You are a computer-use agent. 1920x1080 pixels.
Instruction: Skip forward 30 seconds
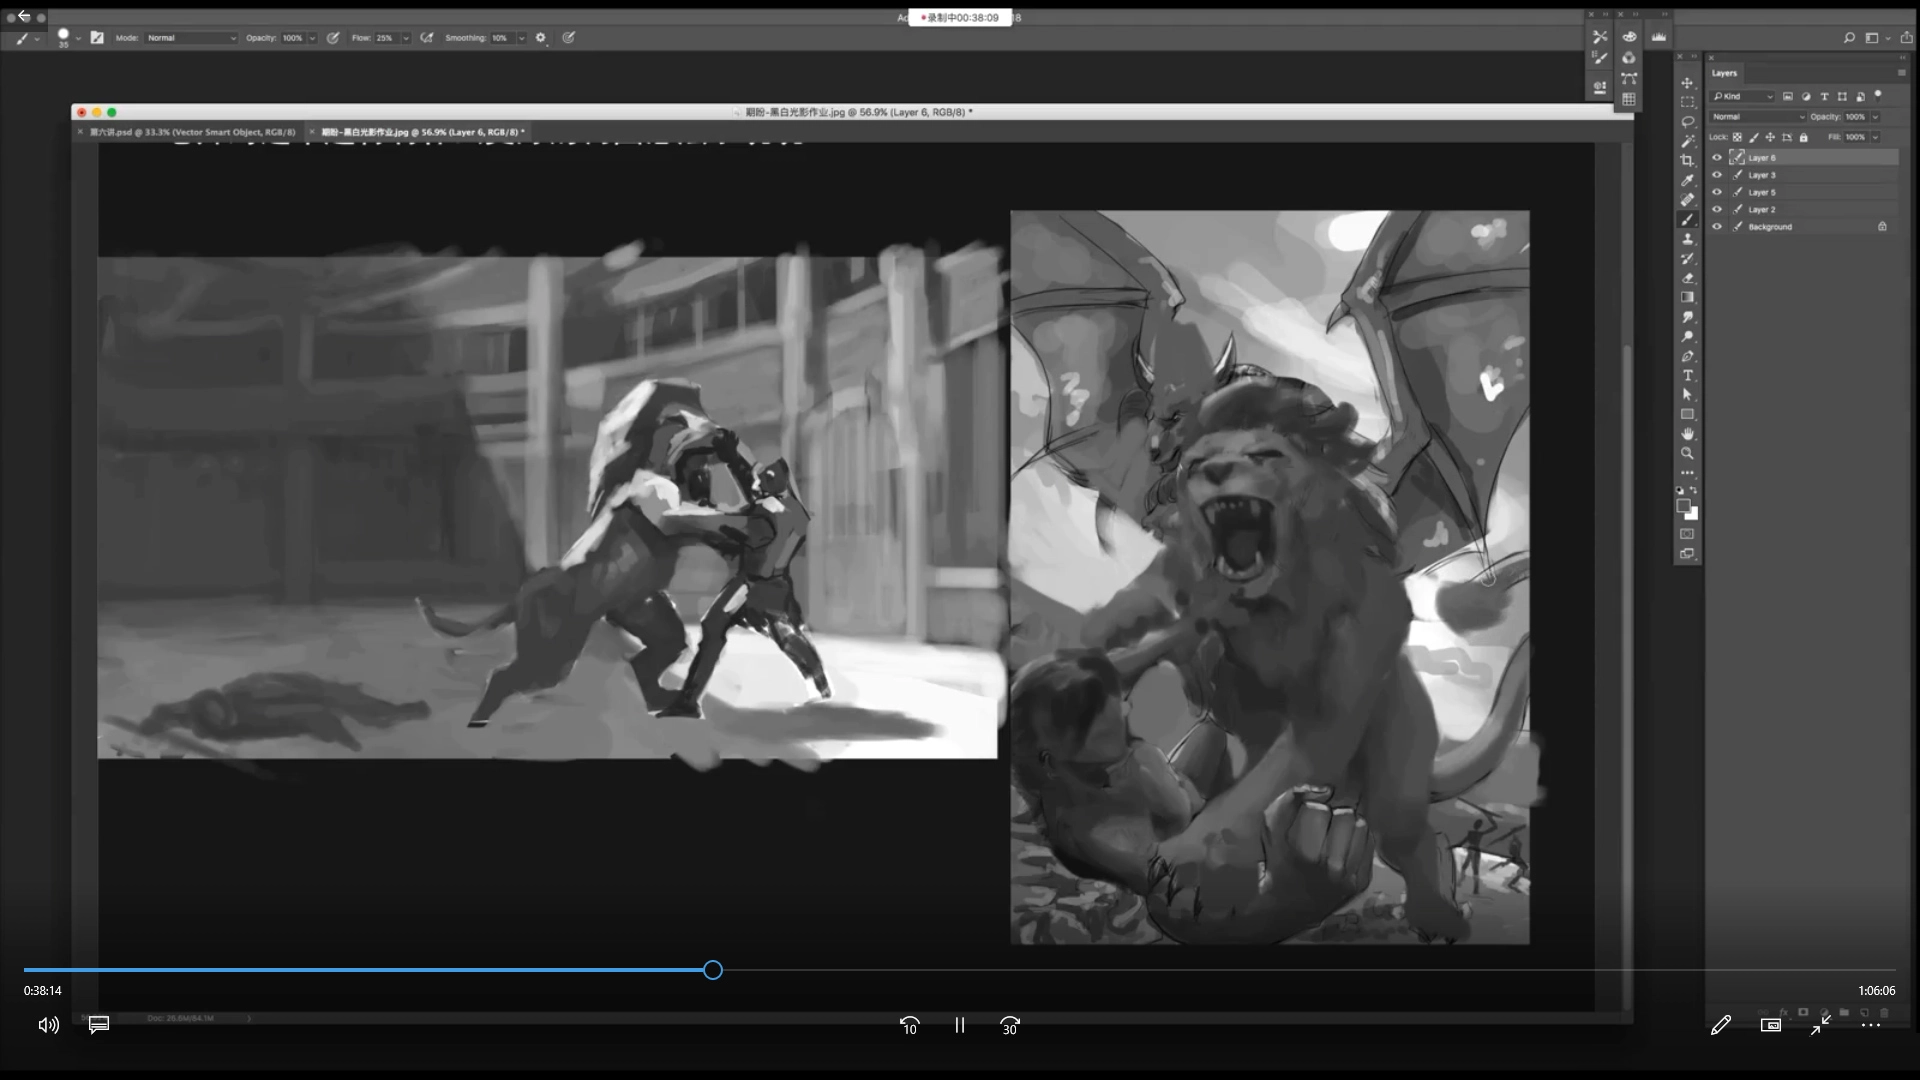click(x=1009, y=1025)
